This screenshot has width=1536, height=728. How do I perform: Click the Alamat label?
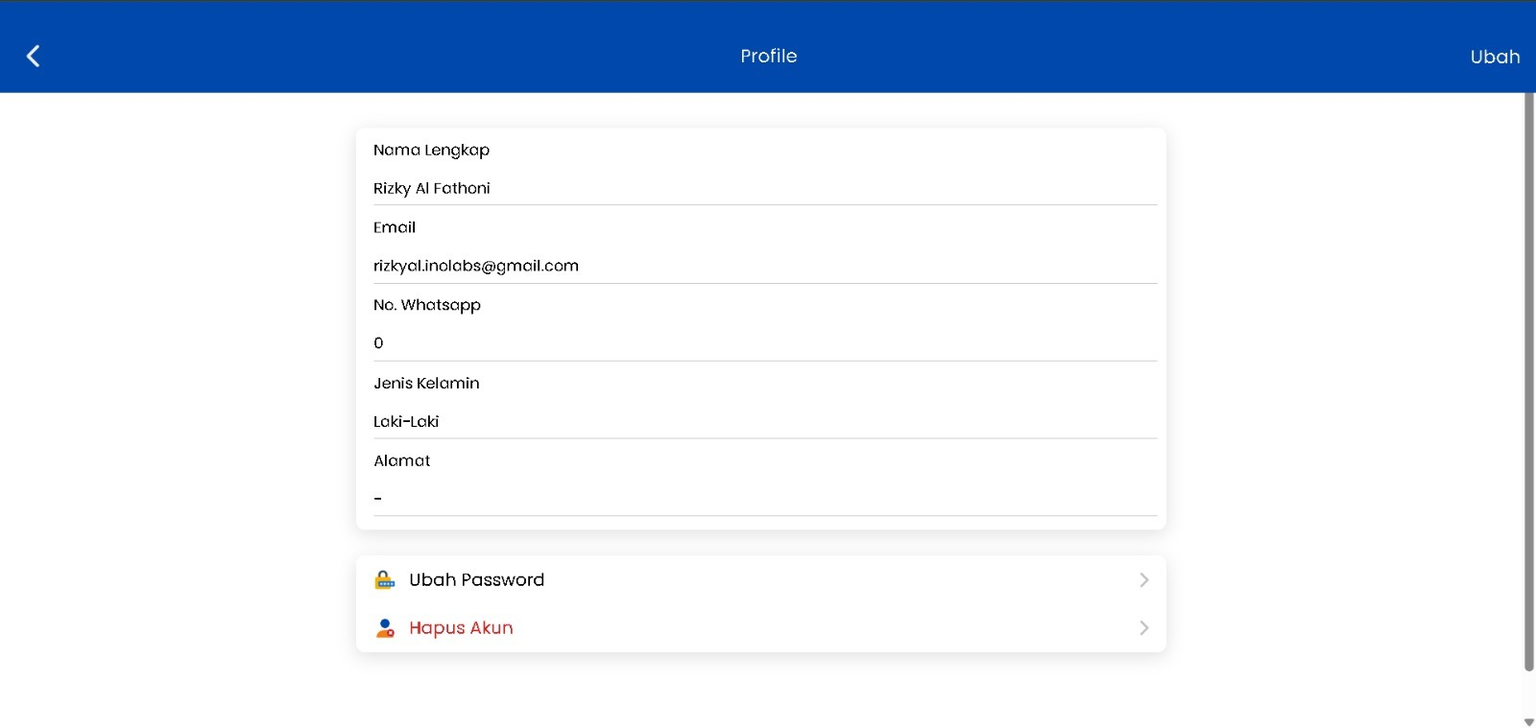(x=401, y=460)
